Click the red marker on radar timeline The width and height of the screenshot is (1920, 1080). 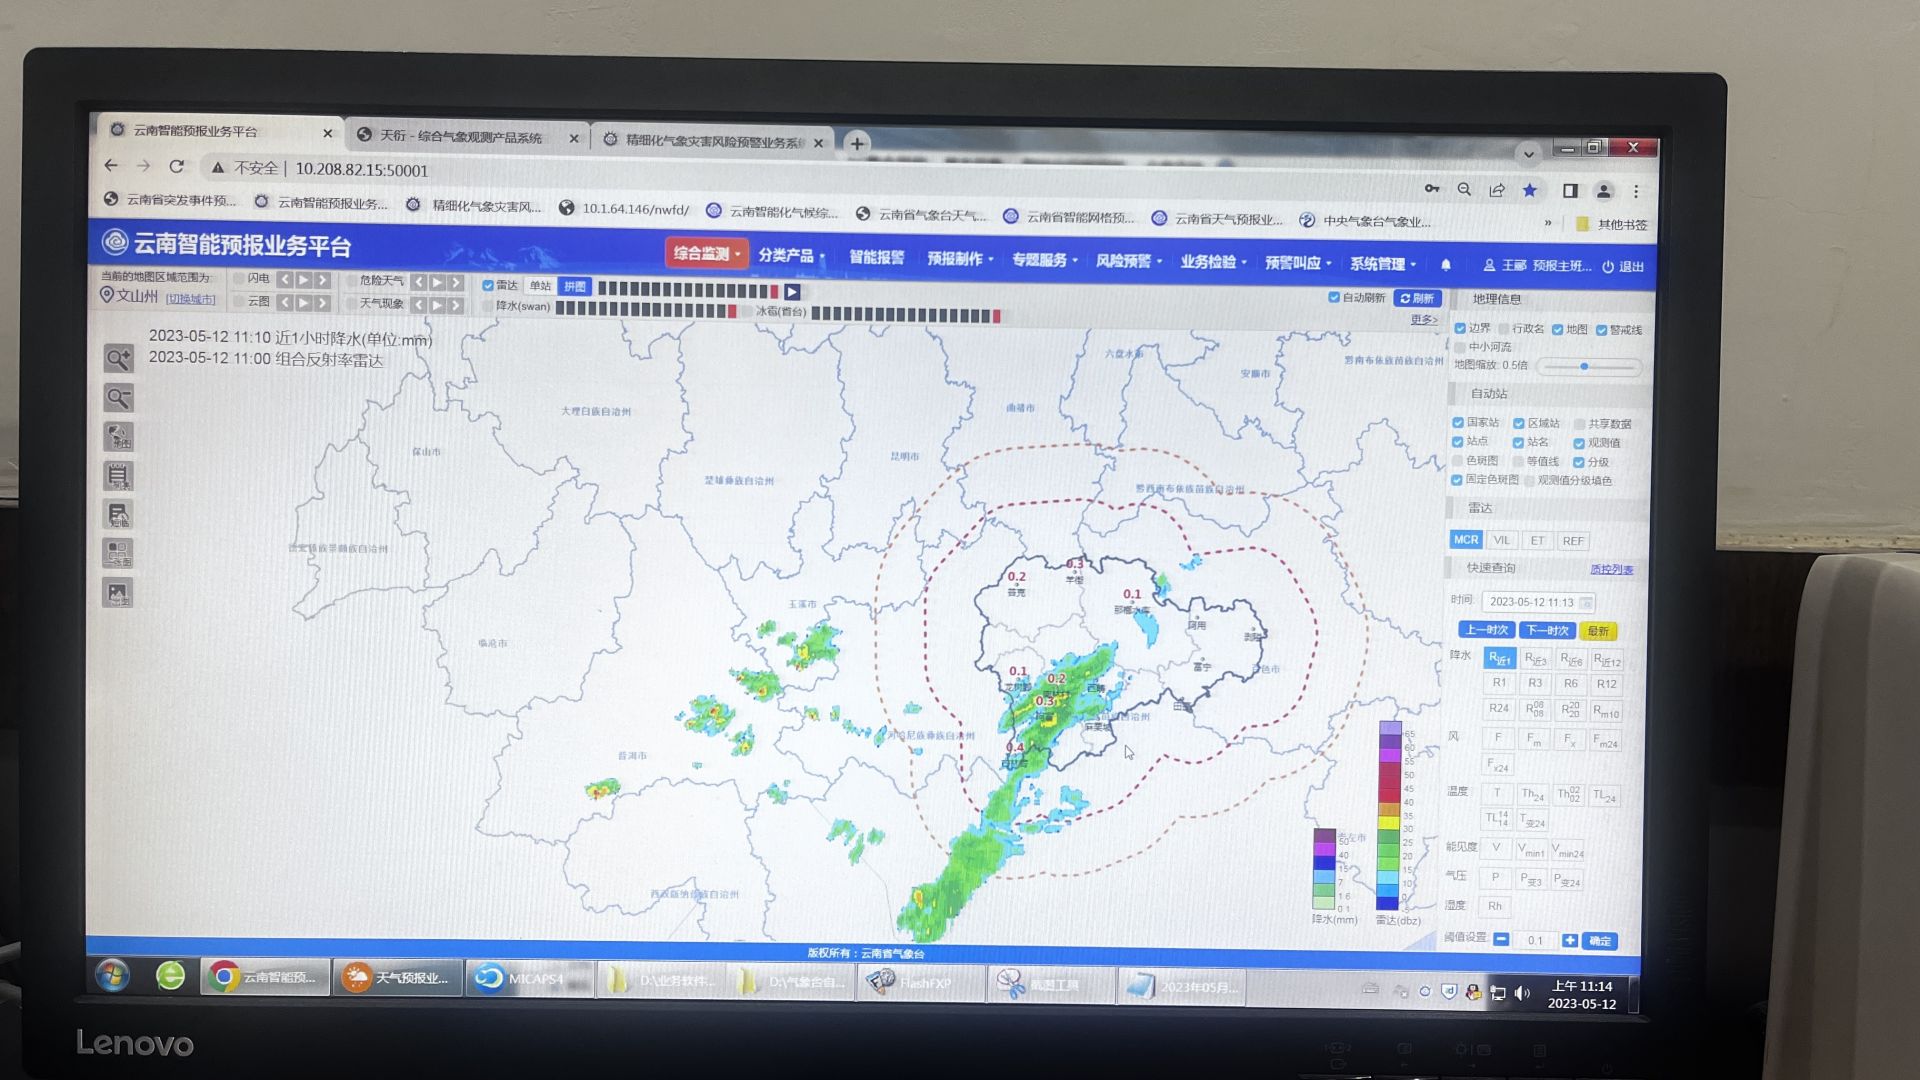774,291
